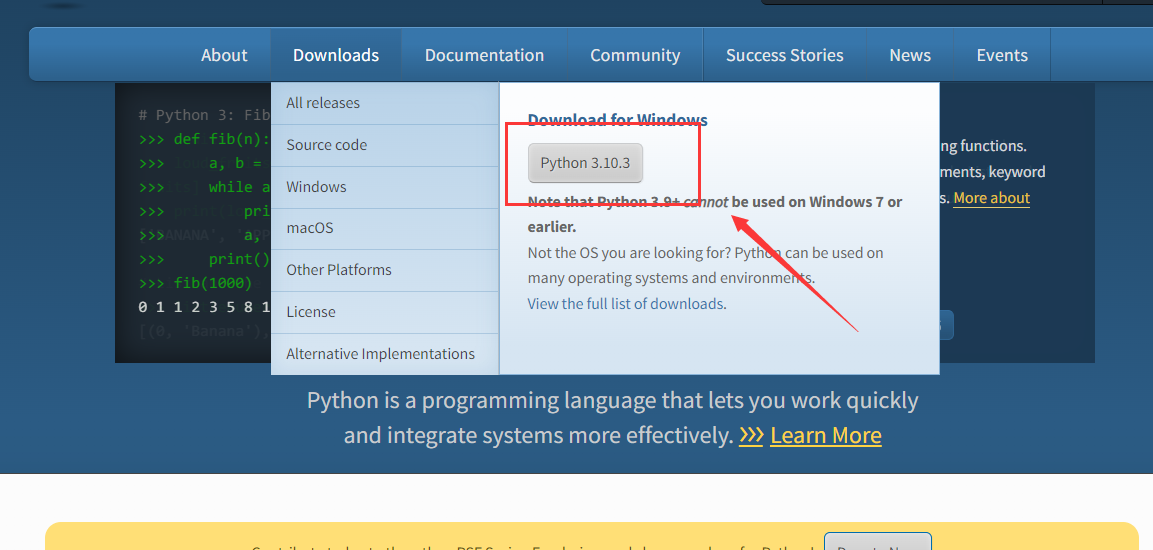Open Other Platforms downloads entry
This screenshot has width=1153, height=550.
click(339, 270)
